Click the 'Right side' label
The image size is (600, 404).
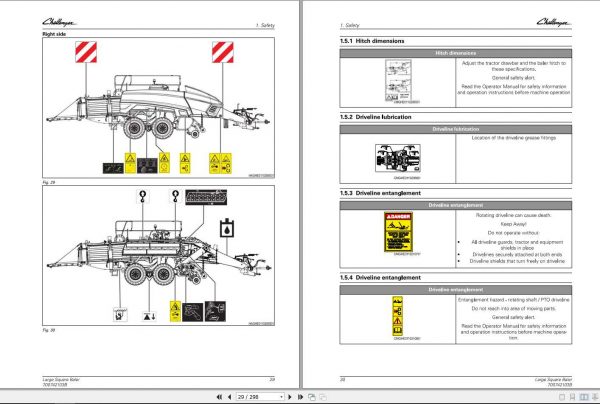point(54,34)
